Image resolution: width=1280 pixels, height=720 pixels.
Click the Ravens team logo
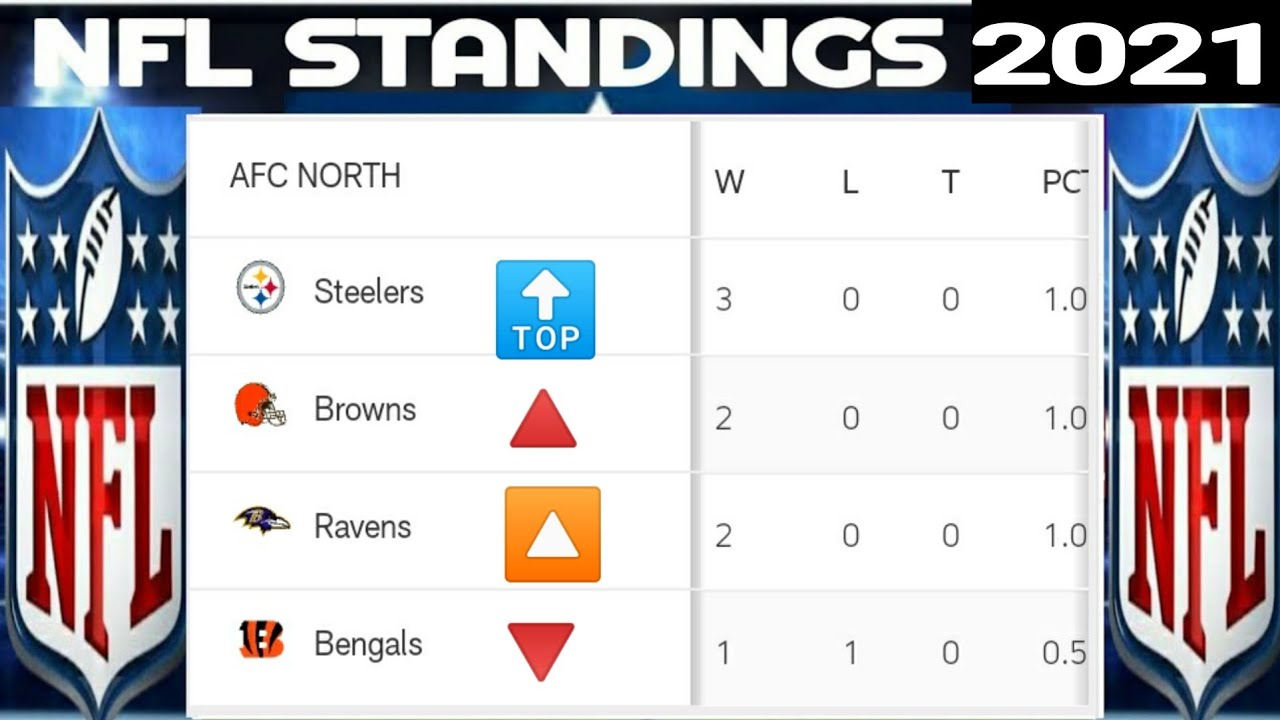click(262, 521)
